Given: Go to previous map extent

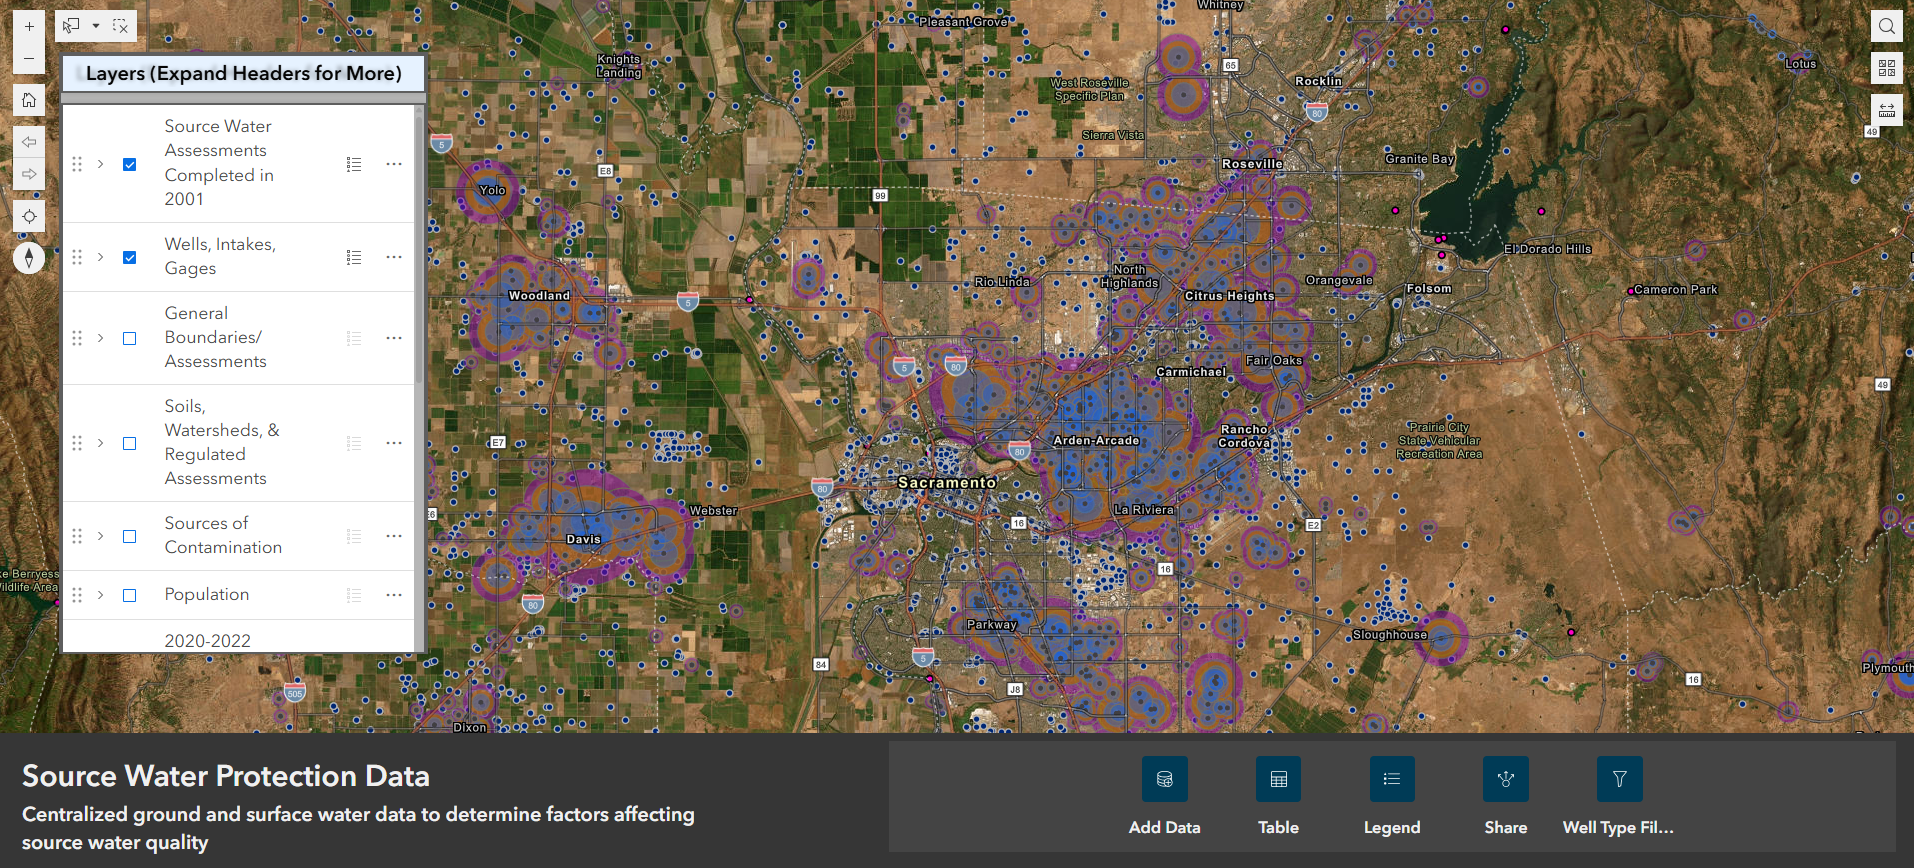Looking at the screenshot, I should [29, 142].
